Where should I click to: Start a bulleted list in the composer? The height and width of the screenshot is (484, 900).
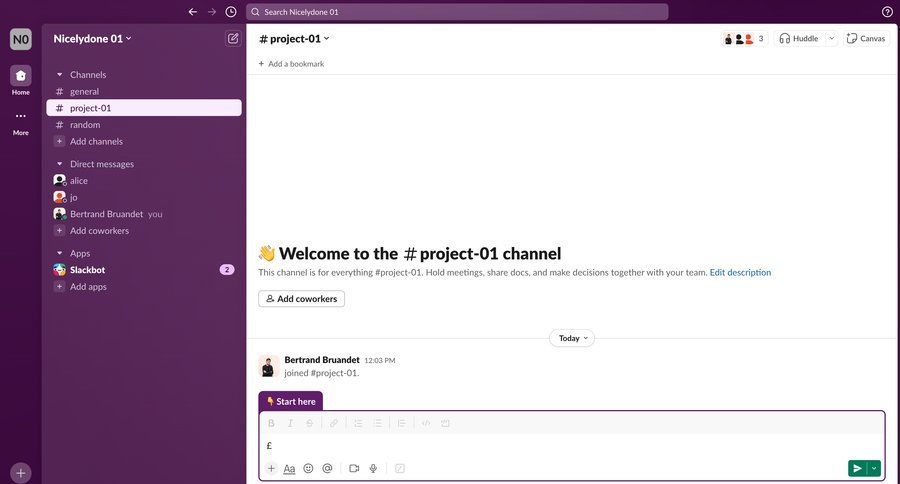[377, 423]
